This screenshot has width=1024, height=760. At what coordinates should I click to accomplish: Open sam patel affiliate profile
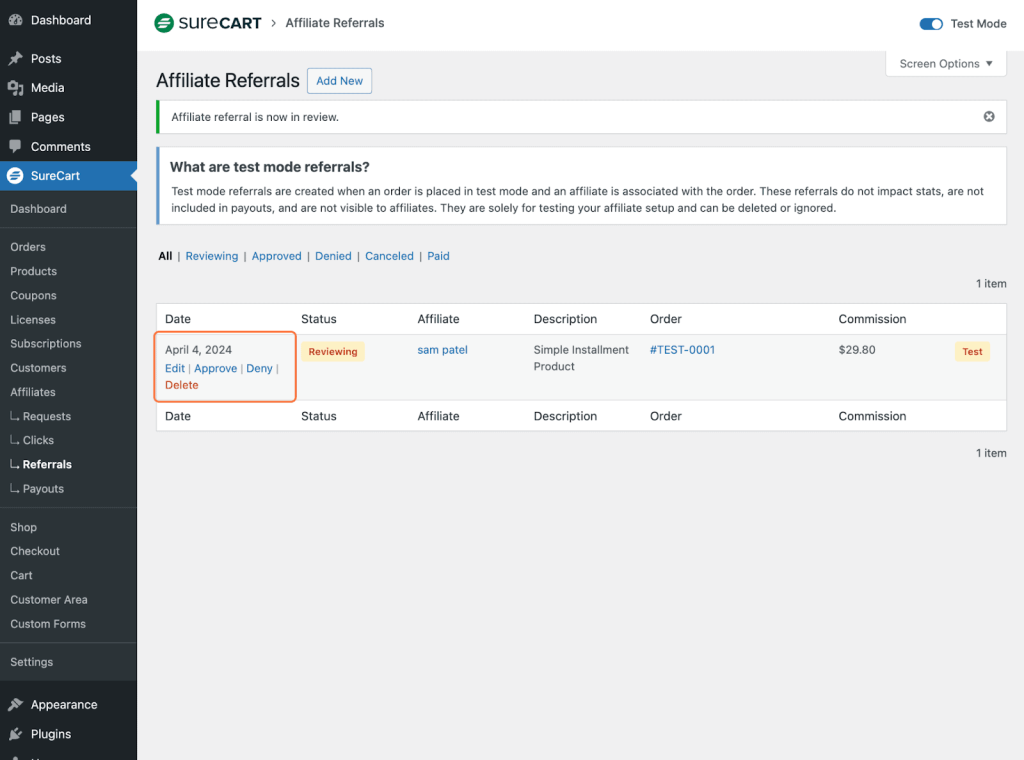click(x=442, y=350)
